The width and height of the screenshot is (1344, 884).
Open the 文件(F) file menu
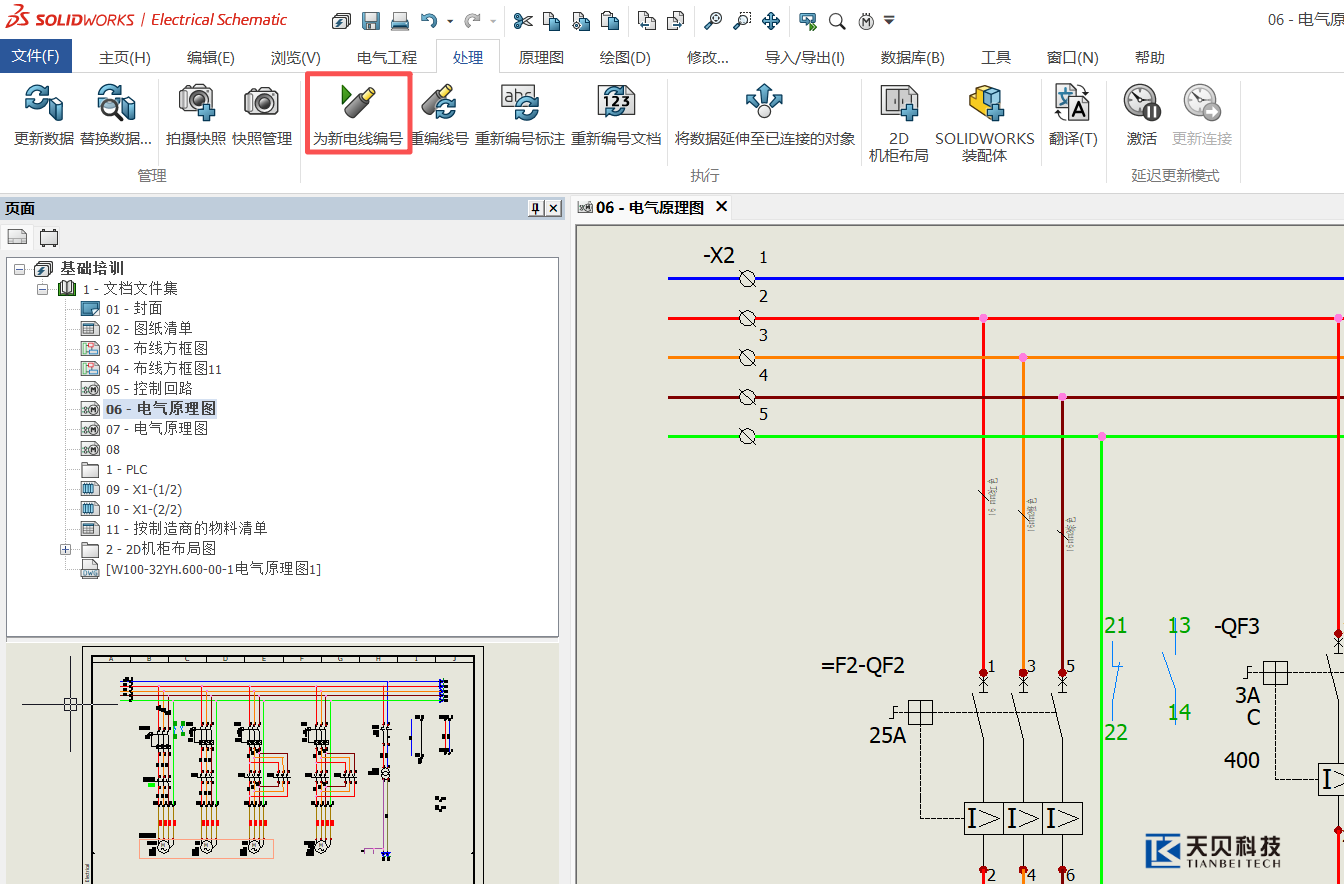coord(35,56)
